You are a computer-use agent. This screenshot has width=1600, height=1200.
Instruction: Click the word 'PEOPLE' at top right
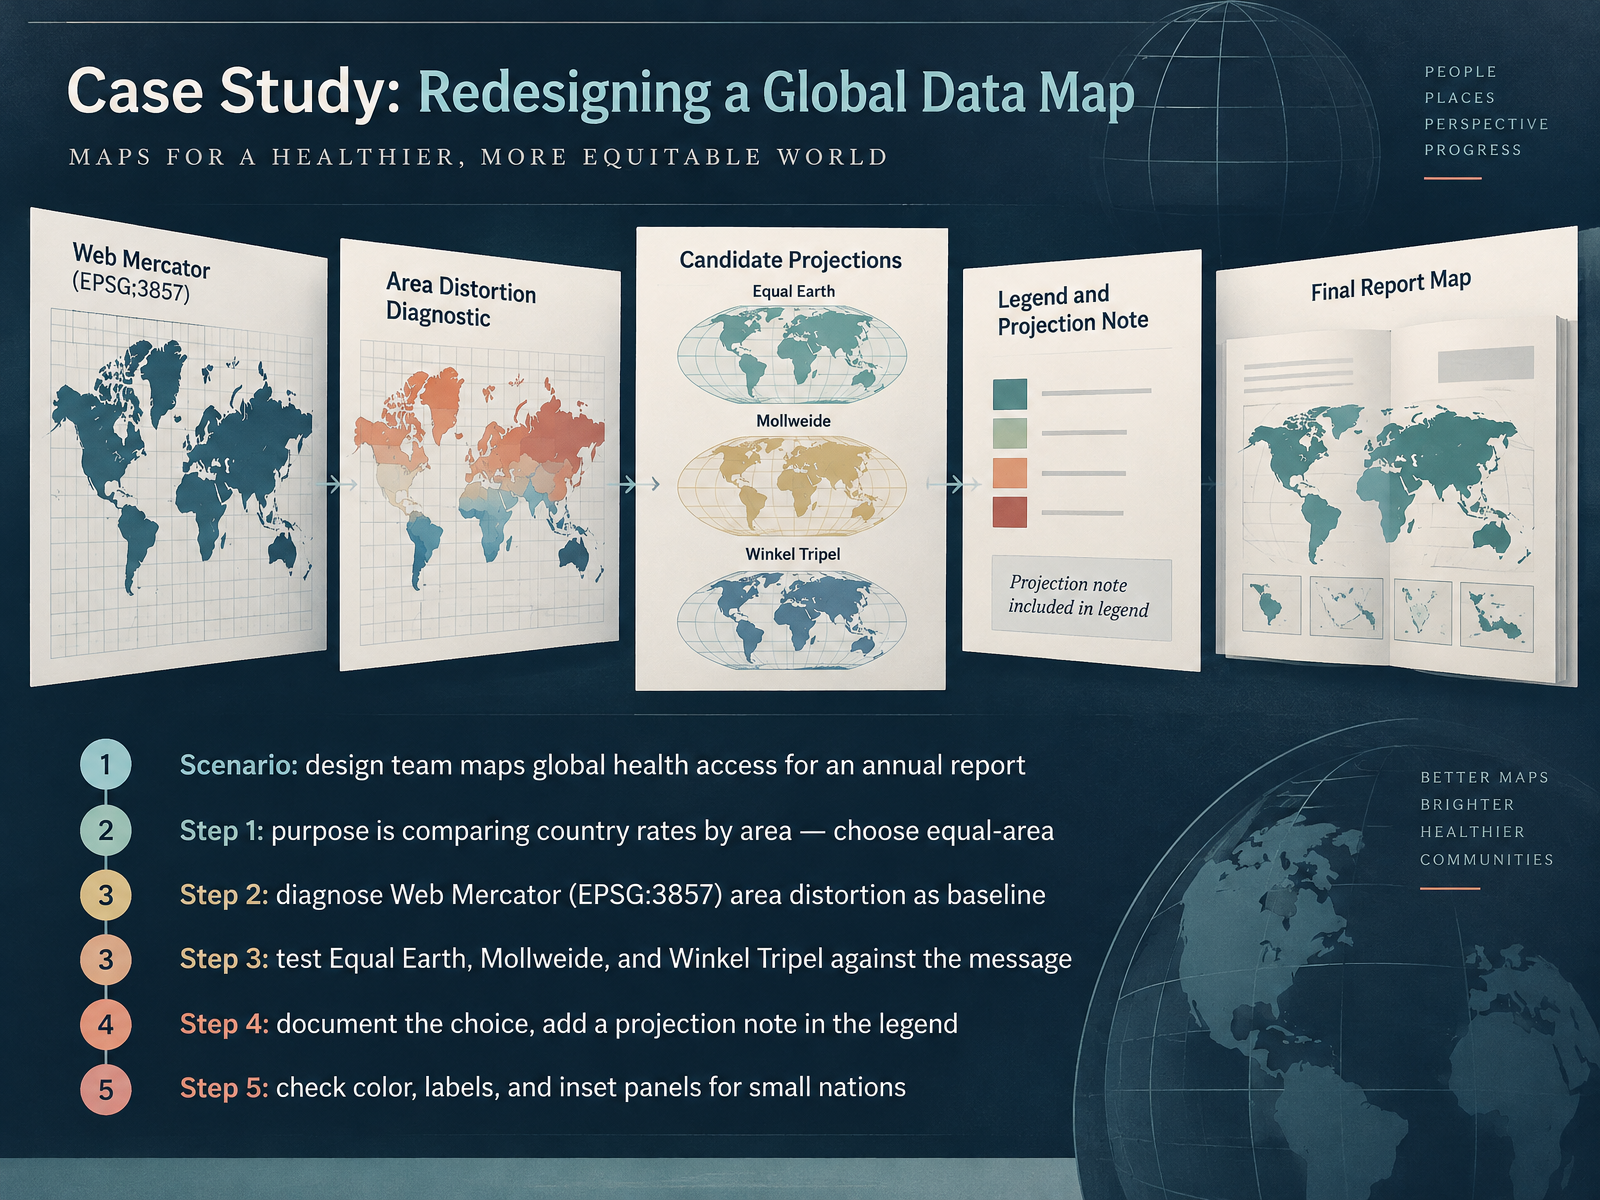point(1461,72)
